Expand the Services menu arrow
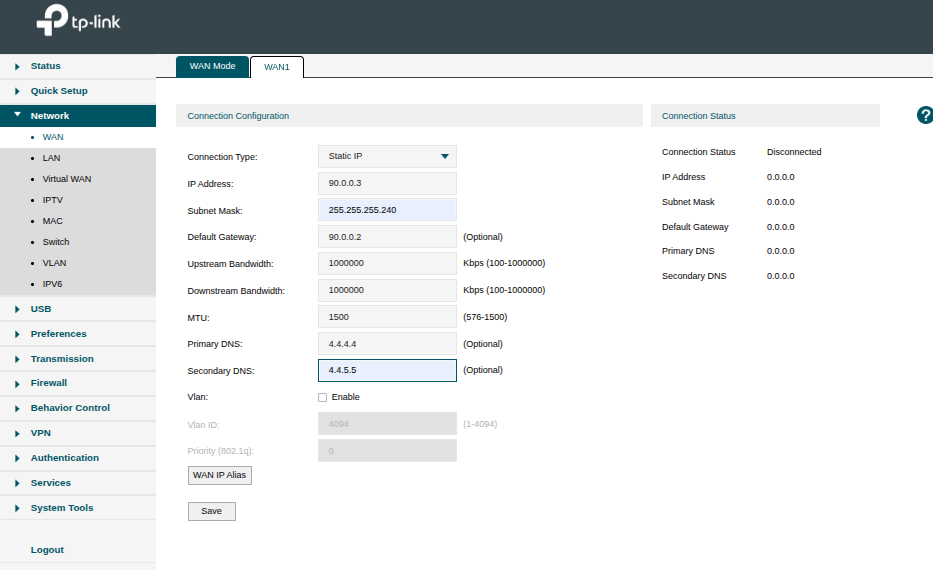 (x=17, y=484)
